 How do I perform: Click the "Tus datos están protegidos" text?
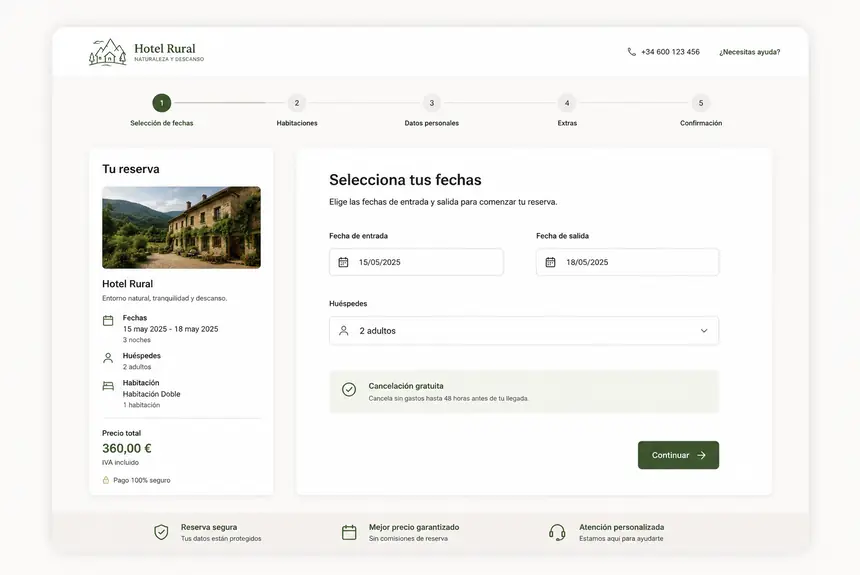(x=221, y=539)
